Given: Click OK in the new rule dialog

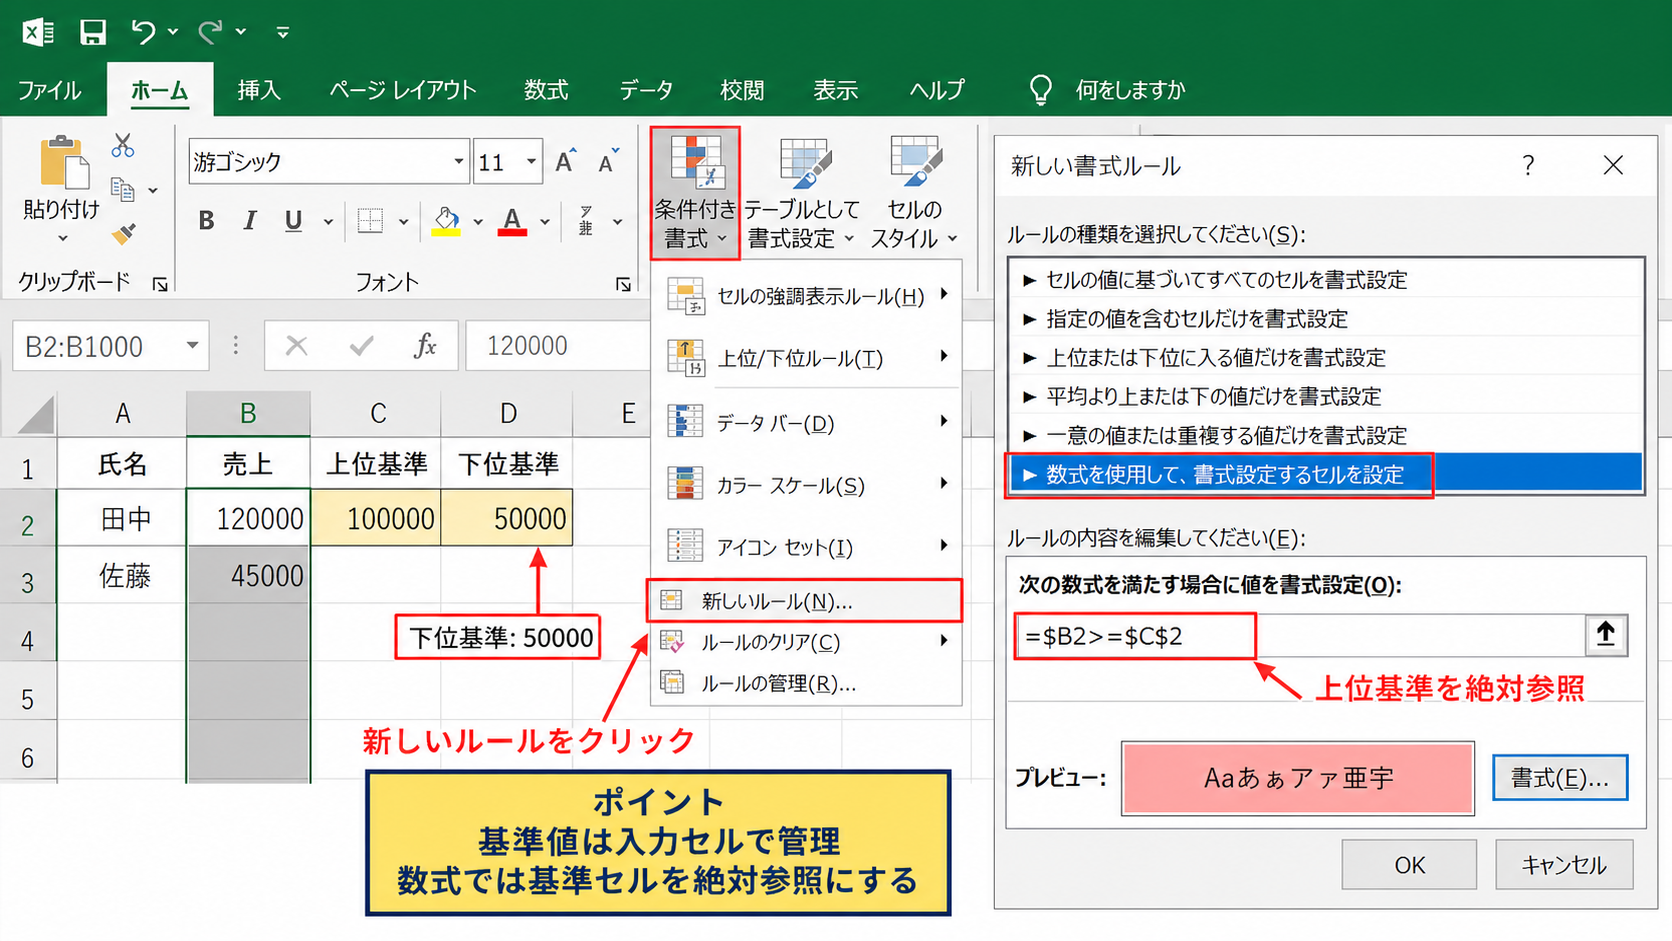Looking at the screenshot, I should click(1409, 865).
